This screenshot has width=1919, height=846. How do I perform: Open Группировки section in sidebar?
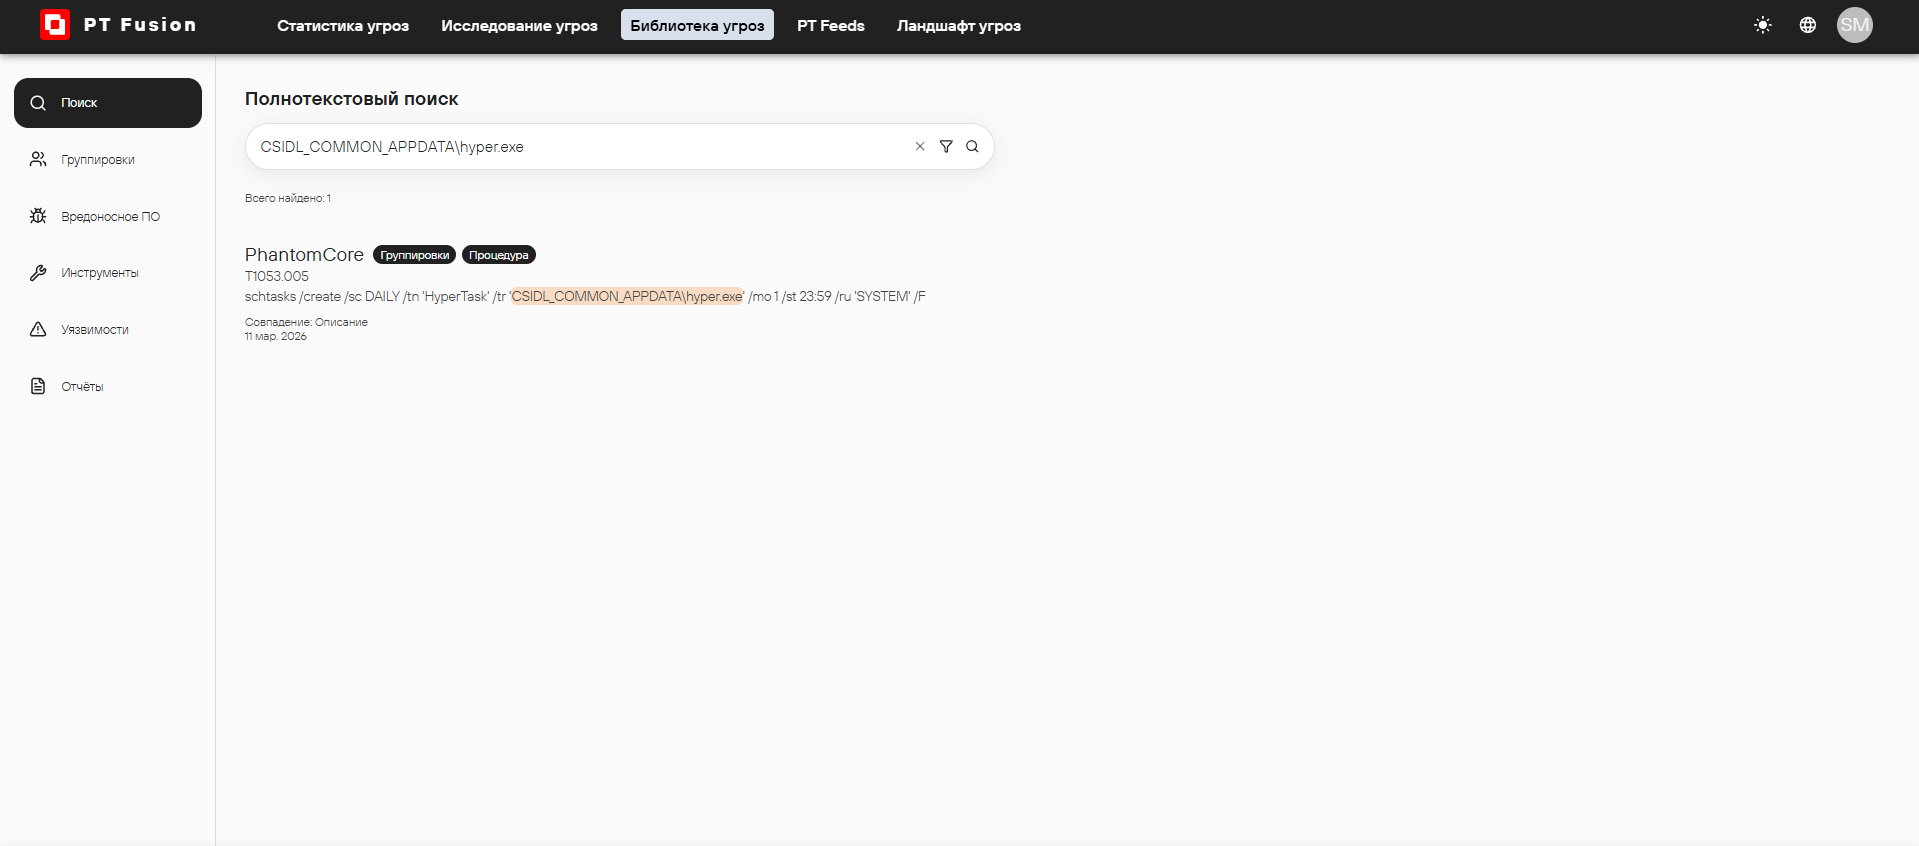pyautogui.click(x=108, y=160)
